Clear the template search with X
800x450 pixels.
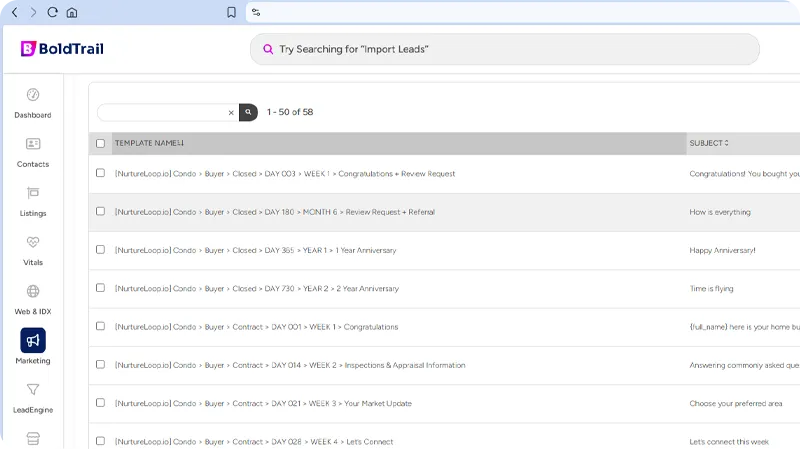(231, 113)
